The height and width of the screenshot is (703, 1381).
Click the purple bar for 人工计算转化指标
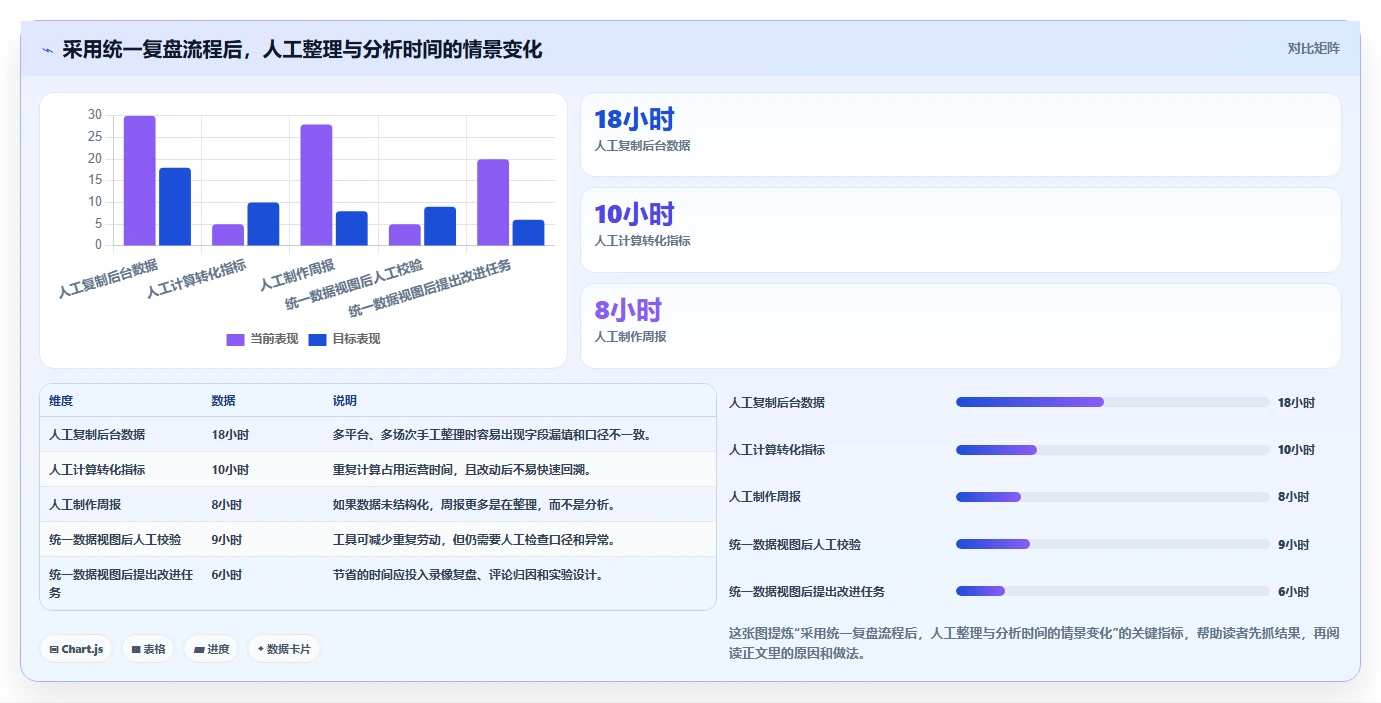pos(228,234)
